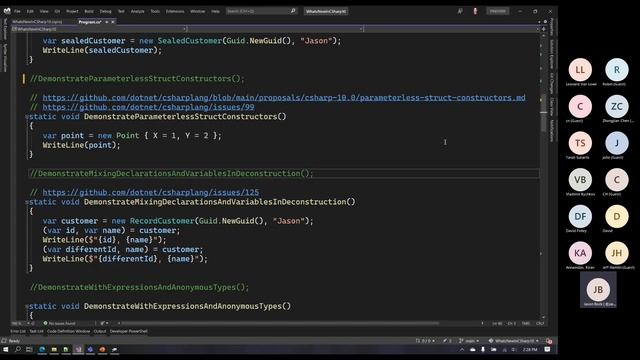The width and height of the screenshot is (640, 360).
Task: Open Microsoft Edge from the taskbar
Action: pyautogui.click(x=42, y=350)
